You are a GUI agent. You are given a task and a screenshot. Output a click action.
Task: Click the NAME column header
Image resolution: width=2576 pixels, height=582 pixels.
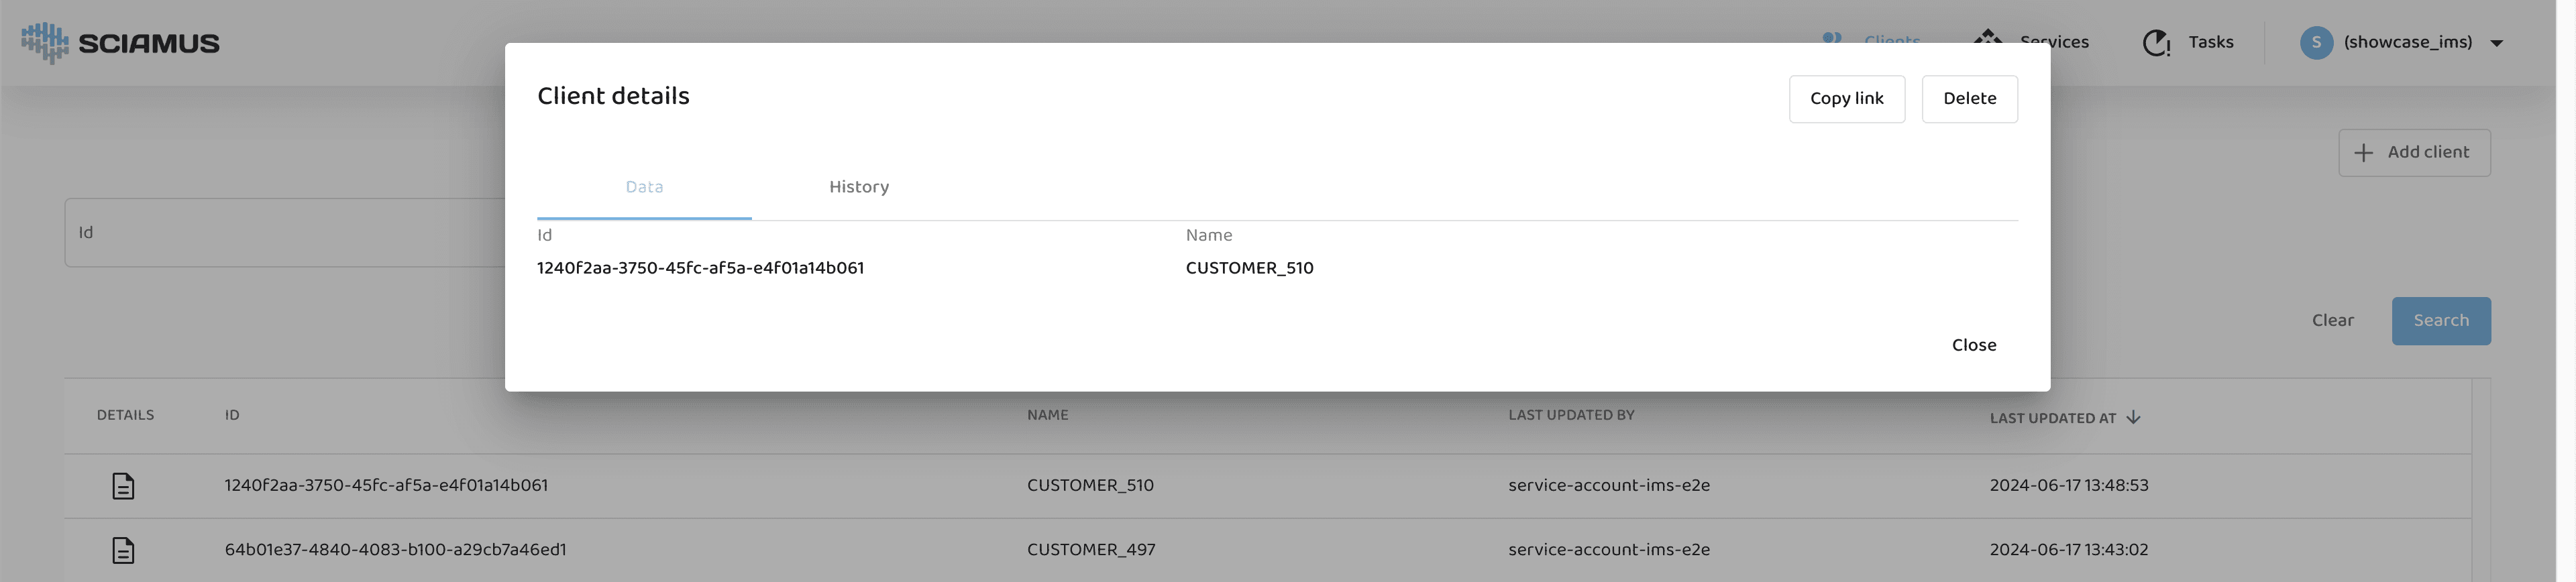point(1047,415)
